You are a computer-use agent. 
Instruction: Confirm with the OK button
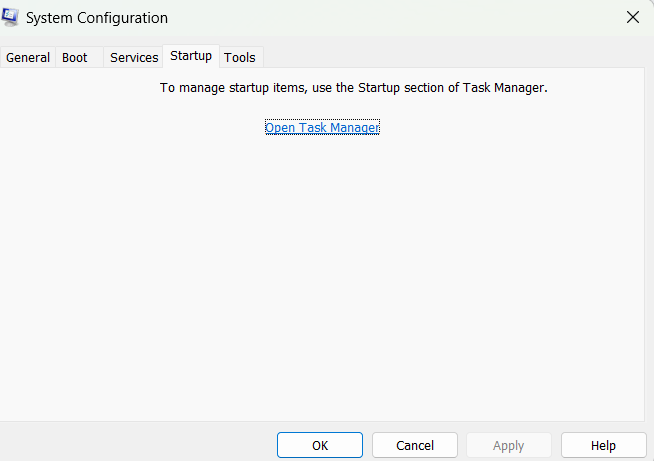point(320,445)
